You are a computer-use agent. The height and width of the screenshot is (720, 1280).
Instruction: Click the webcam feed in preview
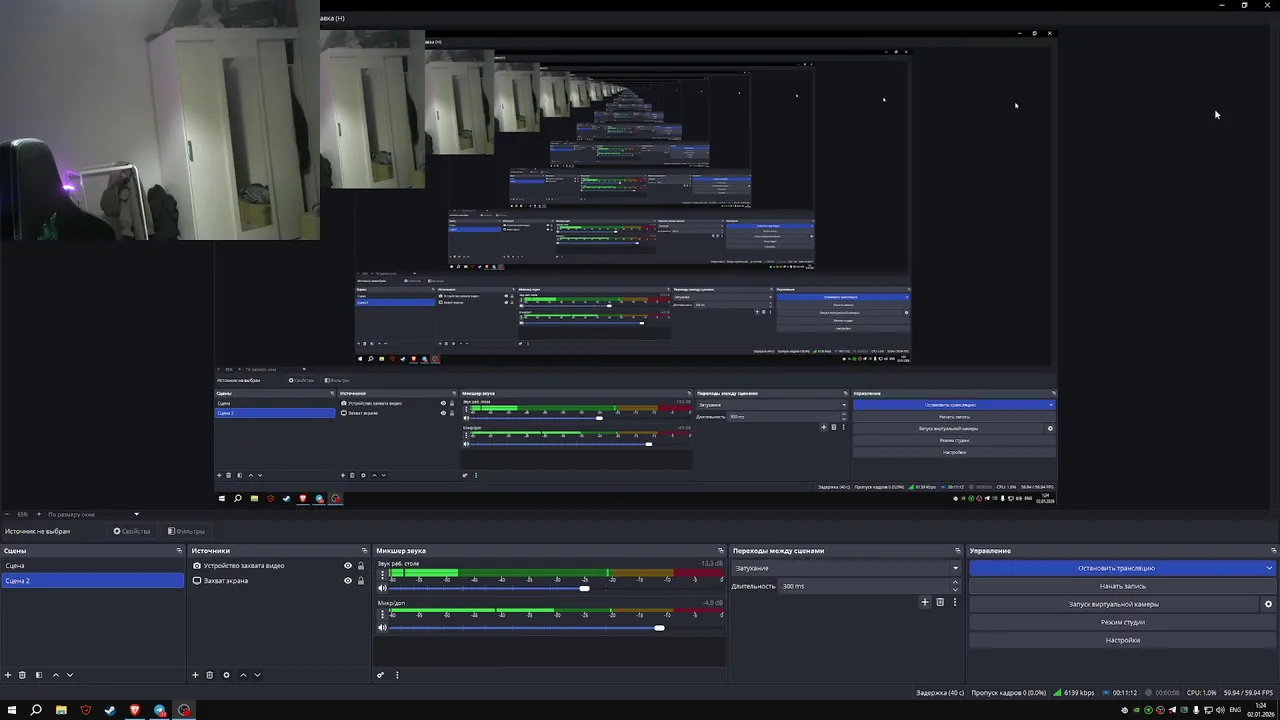pos(160,120)
